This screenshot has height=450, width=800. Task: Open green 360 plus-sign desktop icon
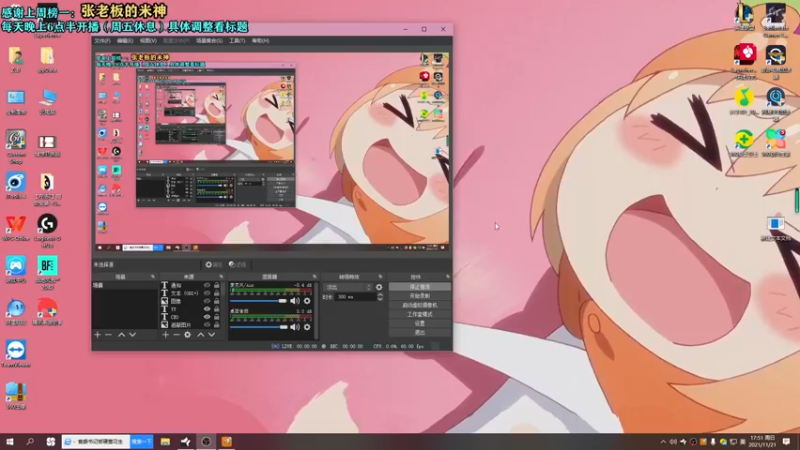click(744, 143)
